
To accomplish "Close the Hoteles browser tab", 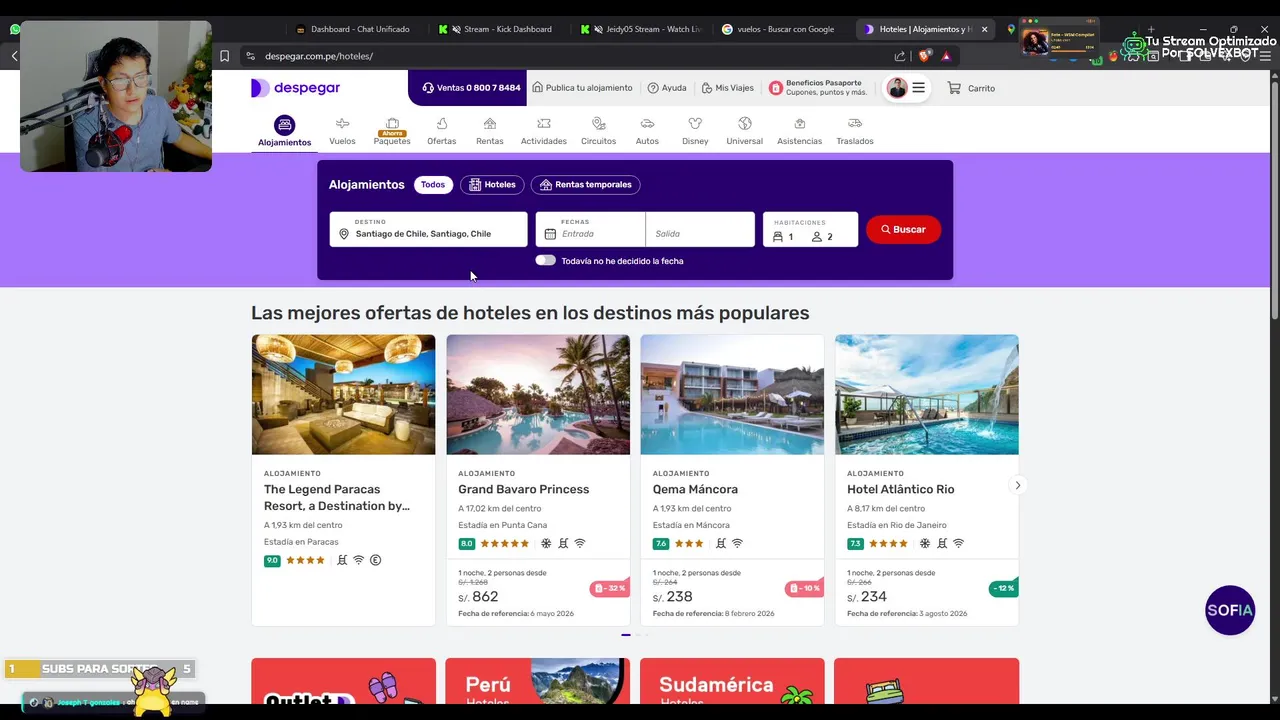I will [x=984, y=29].
